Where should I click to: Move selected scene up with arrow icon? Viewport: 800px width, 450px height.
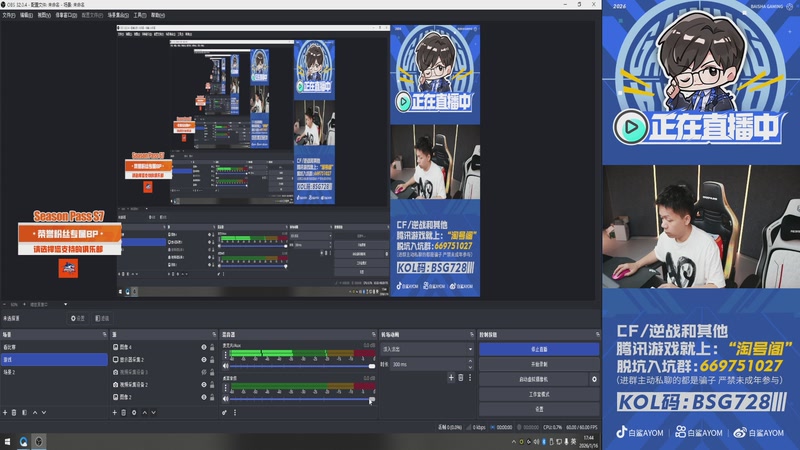pyautogui.click(x=35, y=412)
